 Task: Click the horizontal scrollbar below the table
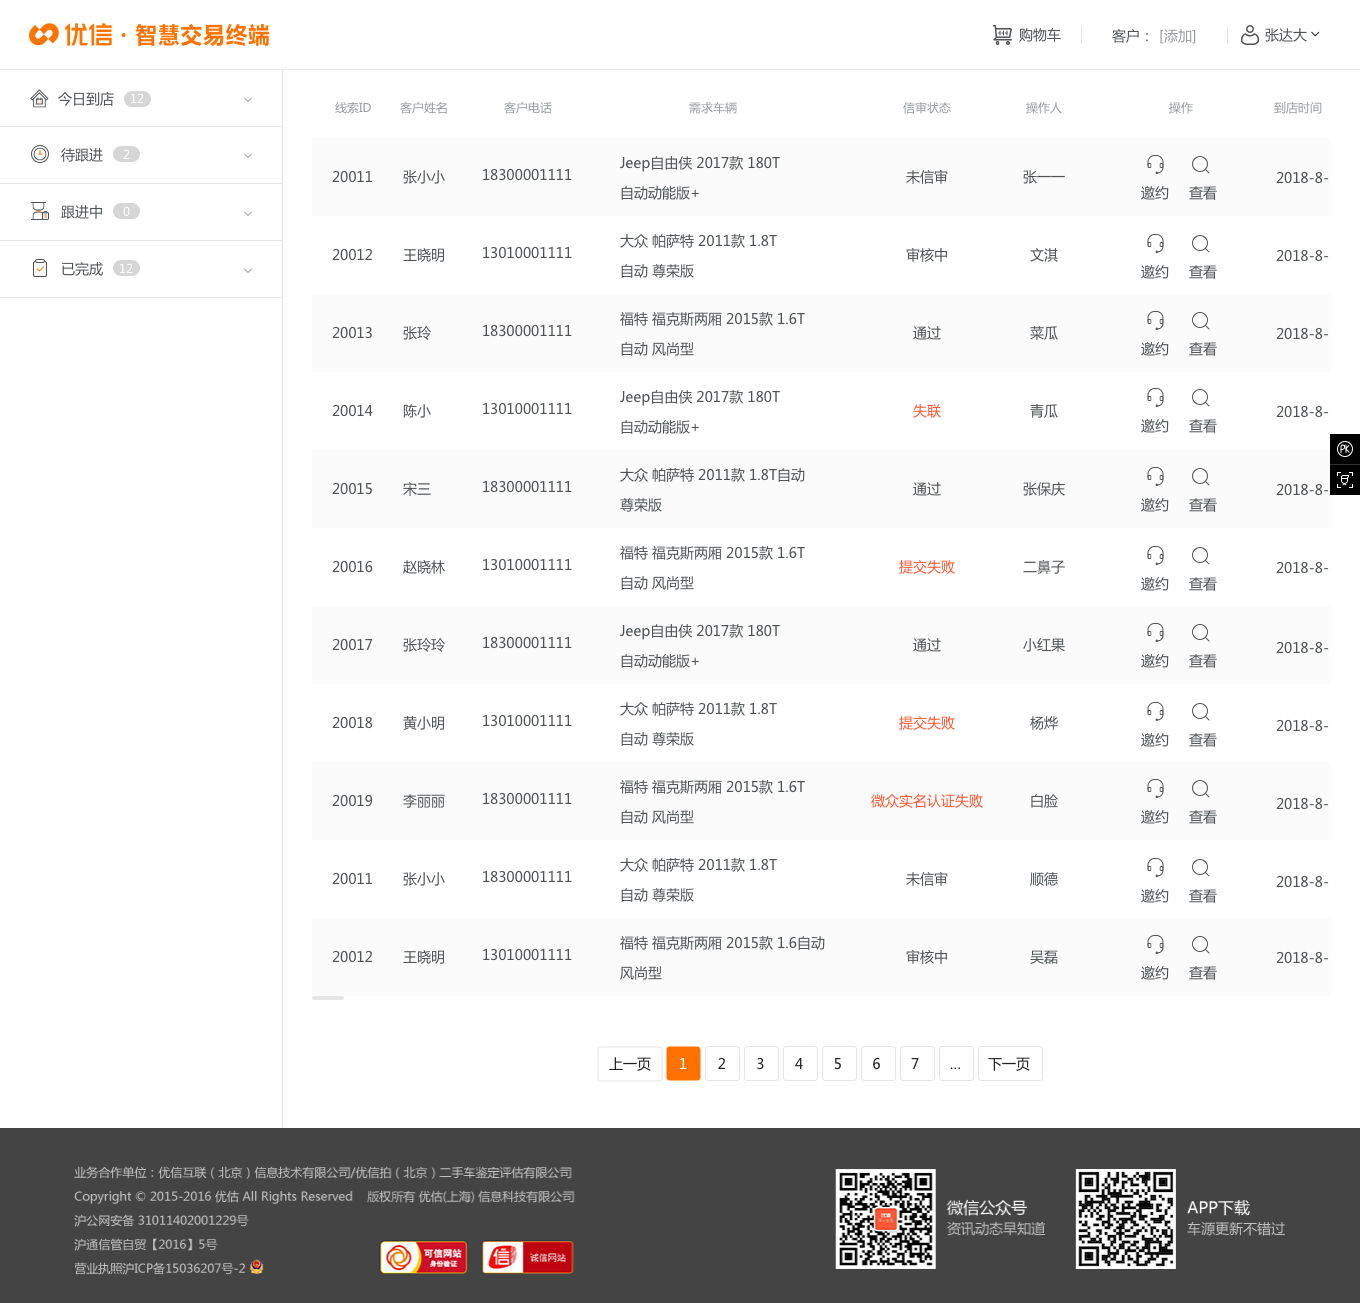click(328, 998)
